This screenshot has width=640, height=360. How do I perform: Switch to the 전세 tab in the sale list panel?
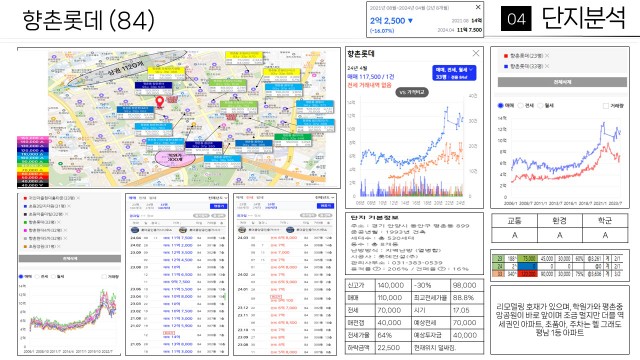pyautogui.click(x=142, y=198)
